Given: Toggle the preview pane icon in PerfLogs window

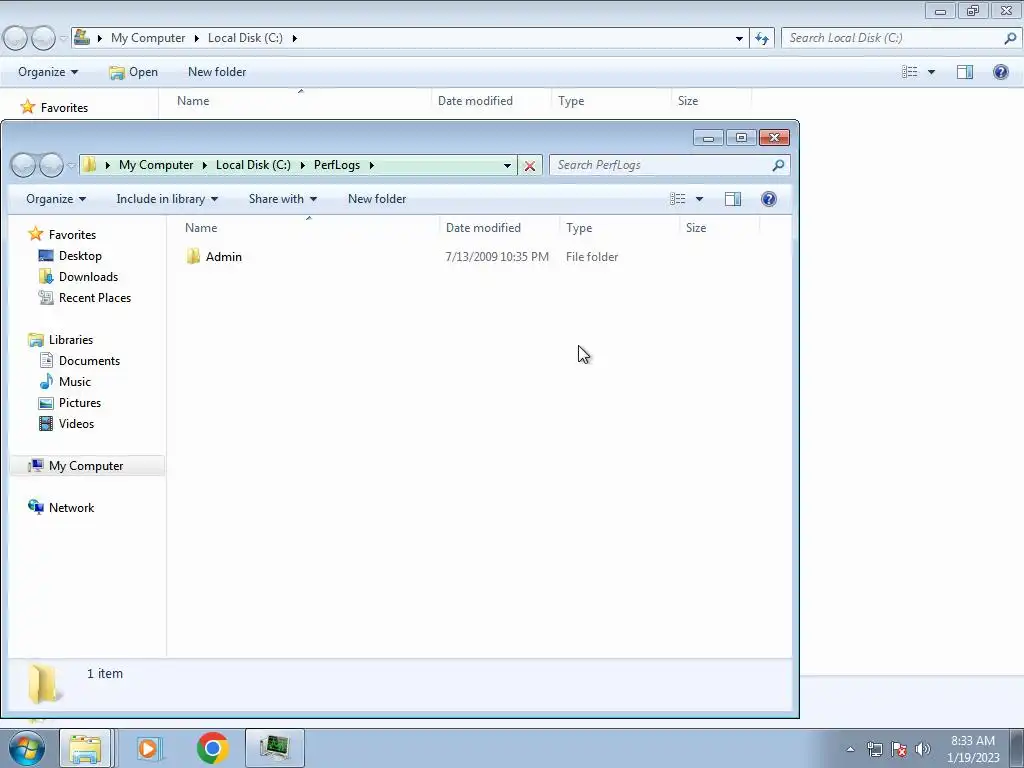Looking at the screenshot, I should (733, 199).
